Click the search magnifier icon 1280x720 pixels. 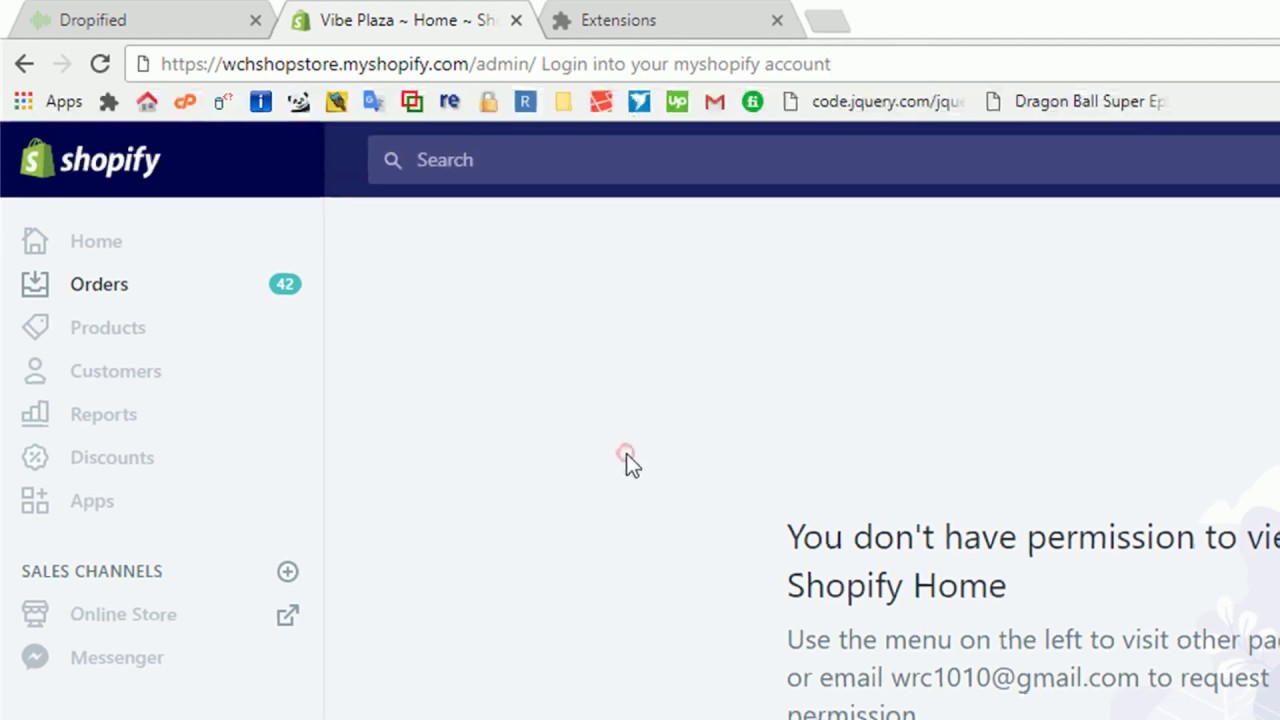click(x=393, y=160)
